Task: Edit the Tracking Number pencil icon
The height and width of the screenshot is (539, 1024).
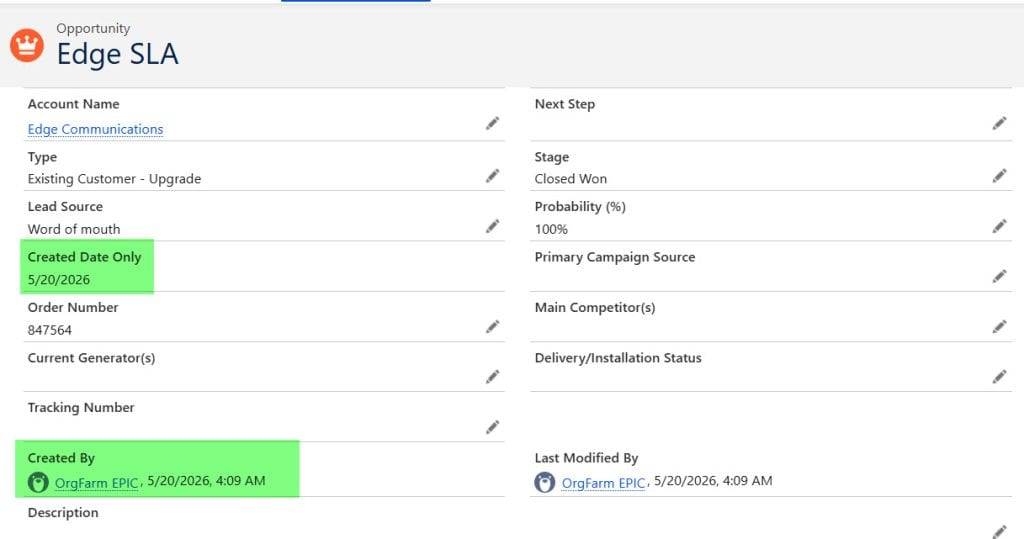Action: click(x=492, y=427)
